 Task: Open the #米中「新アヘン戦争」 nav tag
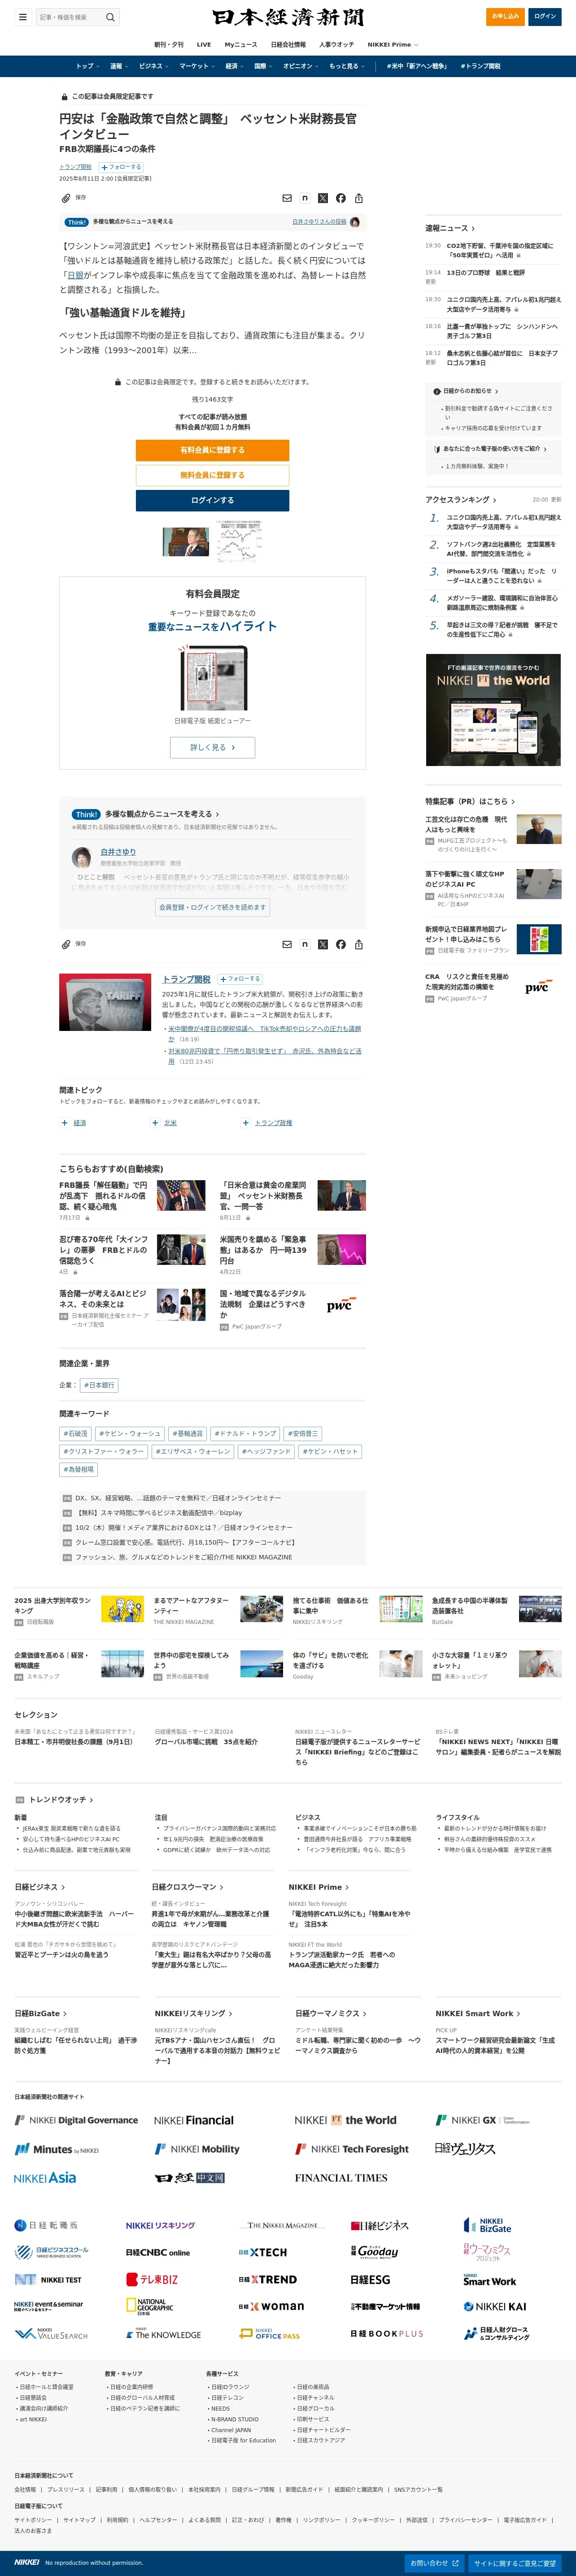click(x=417, y=66)
